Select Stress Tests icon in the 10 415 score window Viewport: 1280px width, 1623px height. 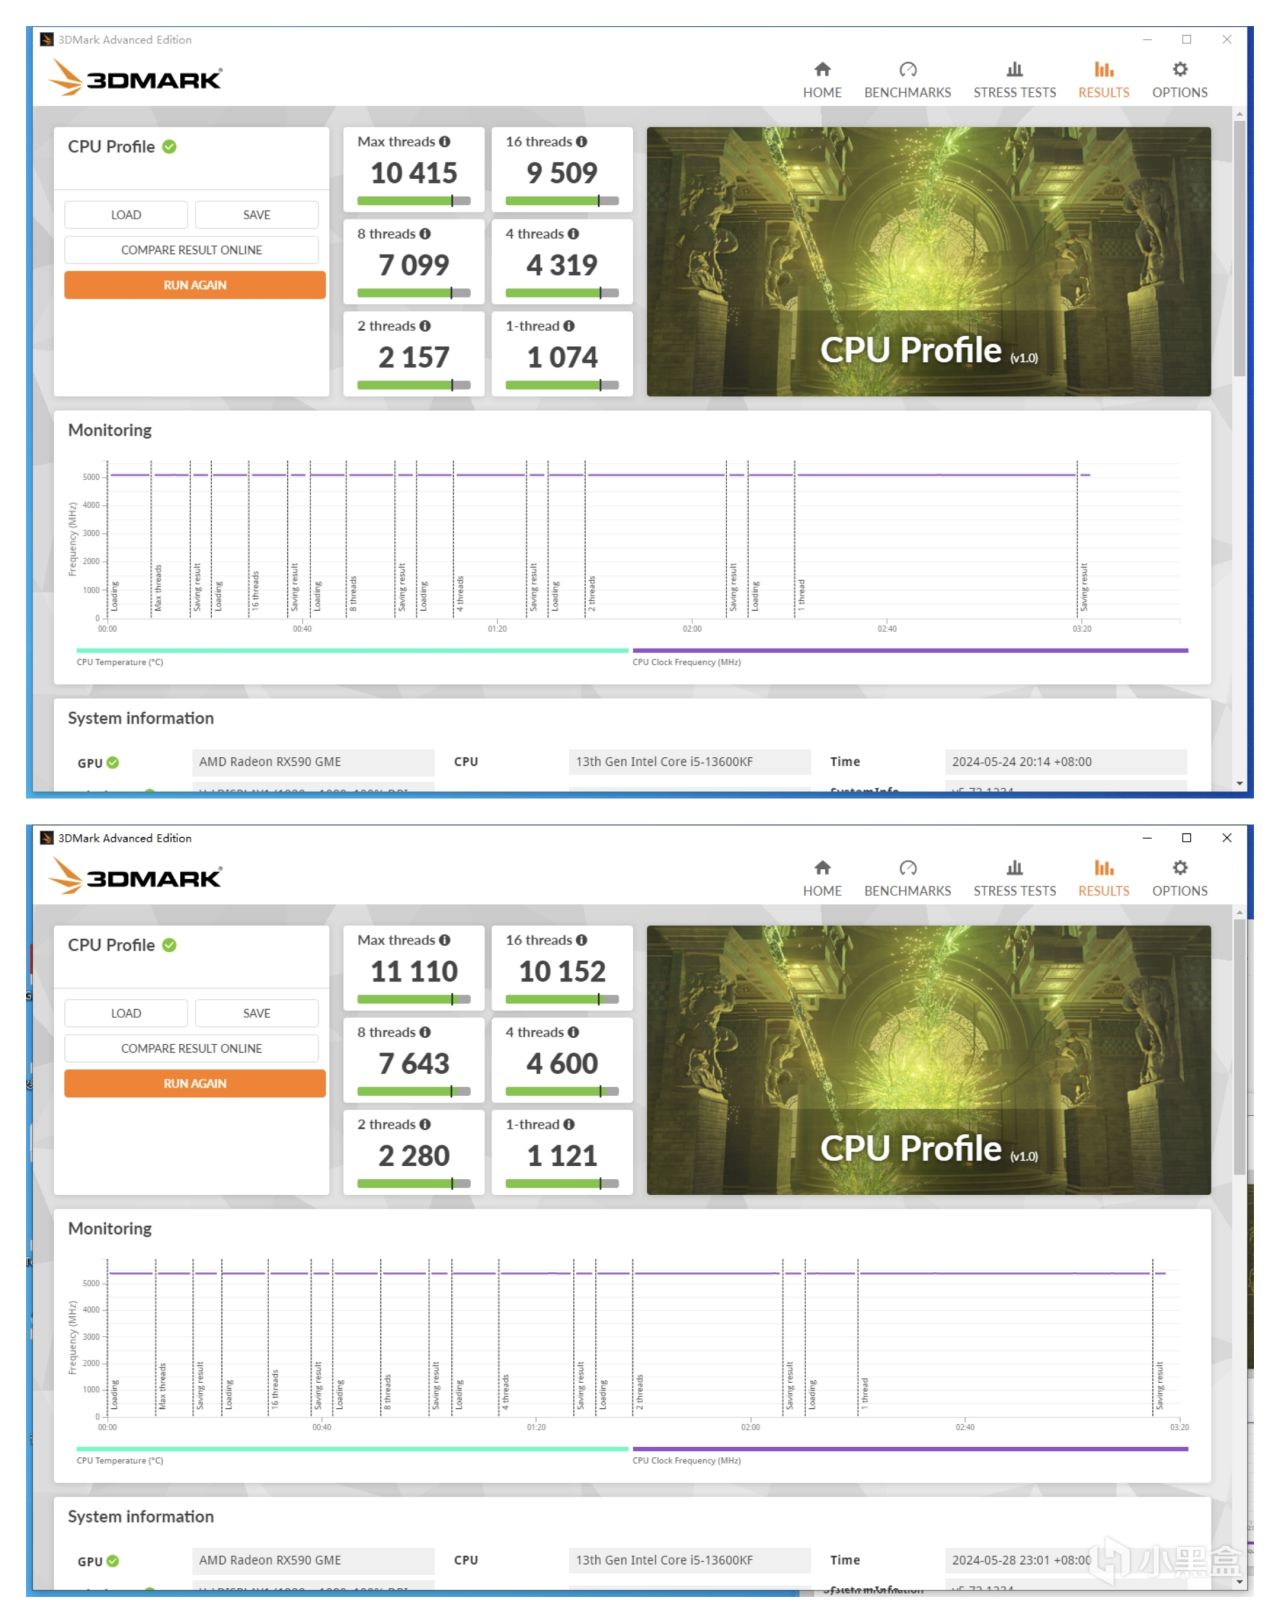pos(1014,69)
